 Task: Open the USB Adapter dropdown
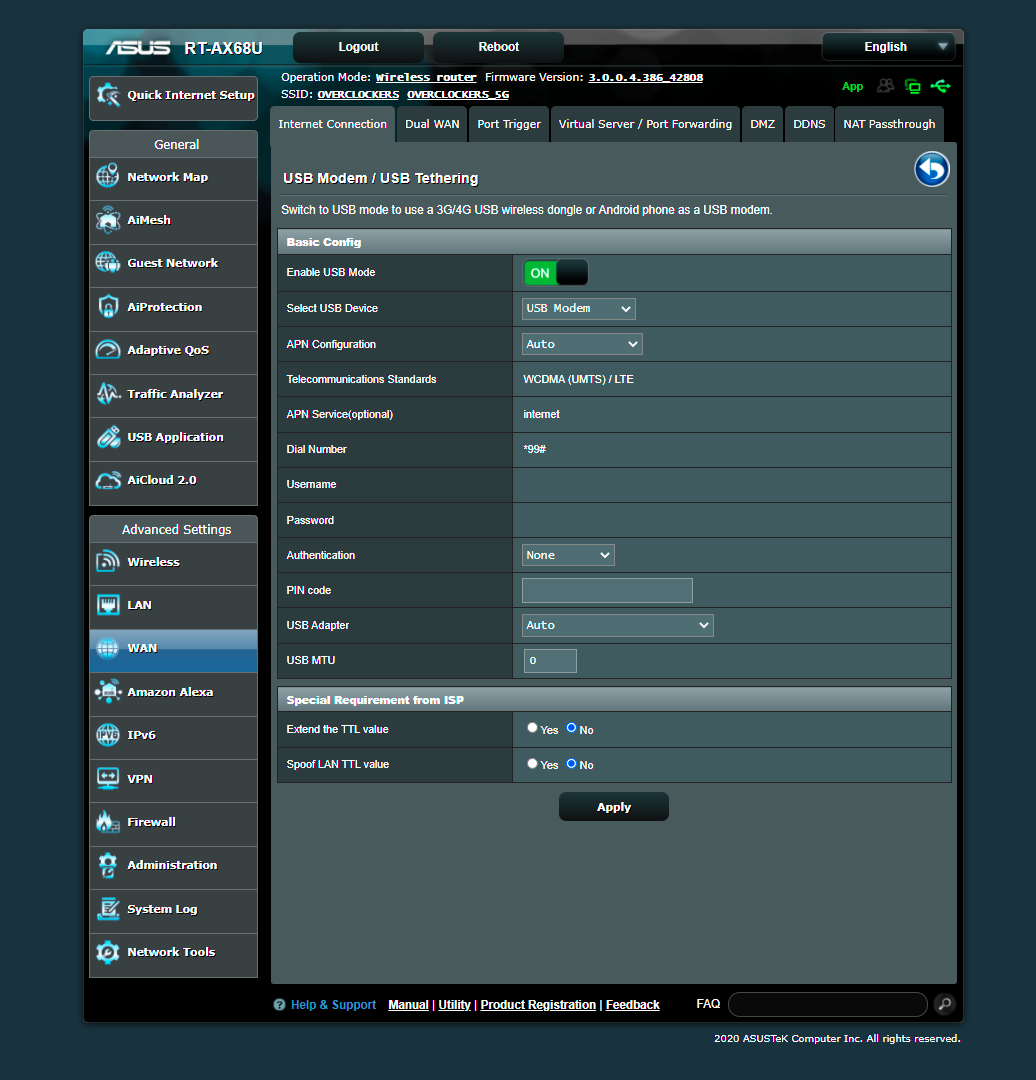[618, 625]
